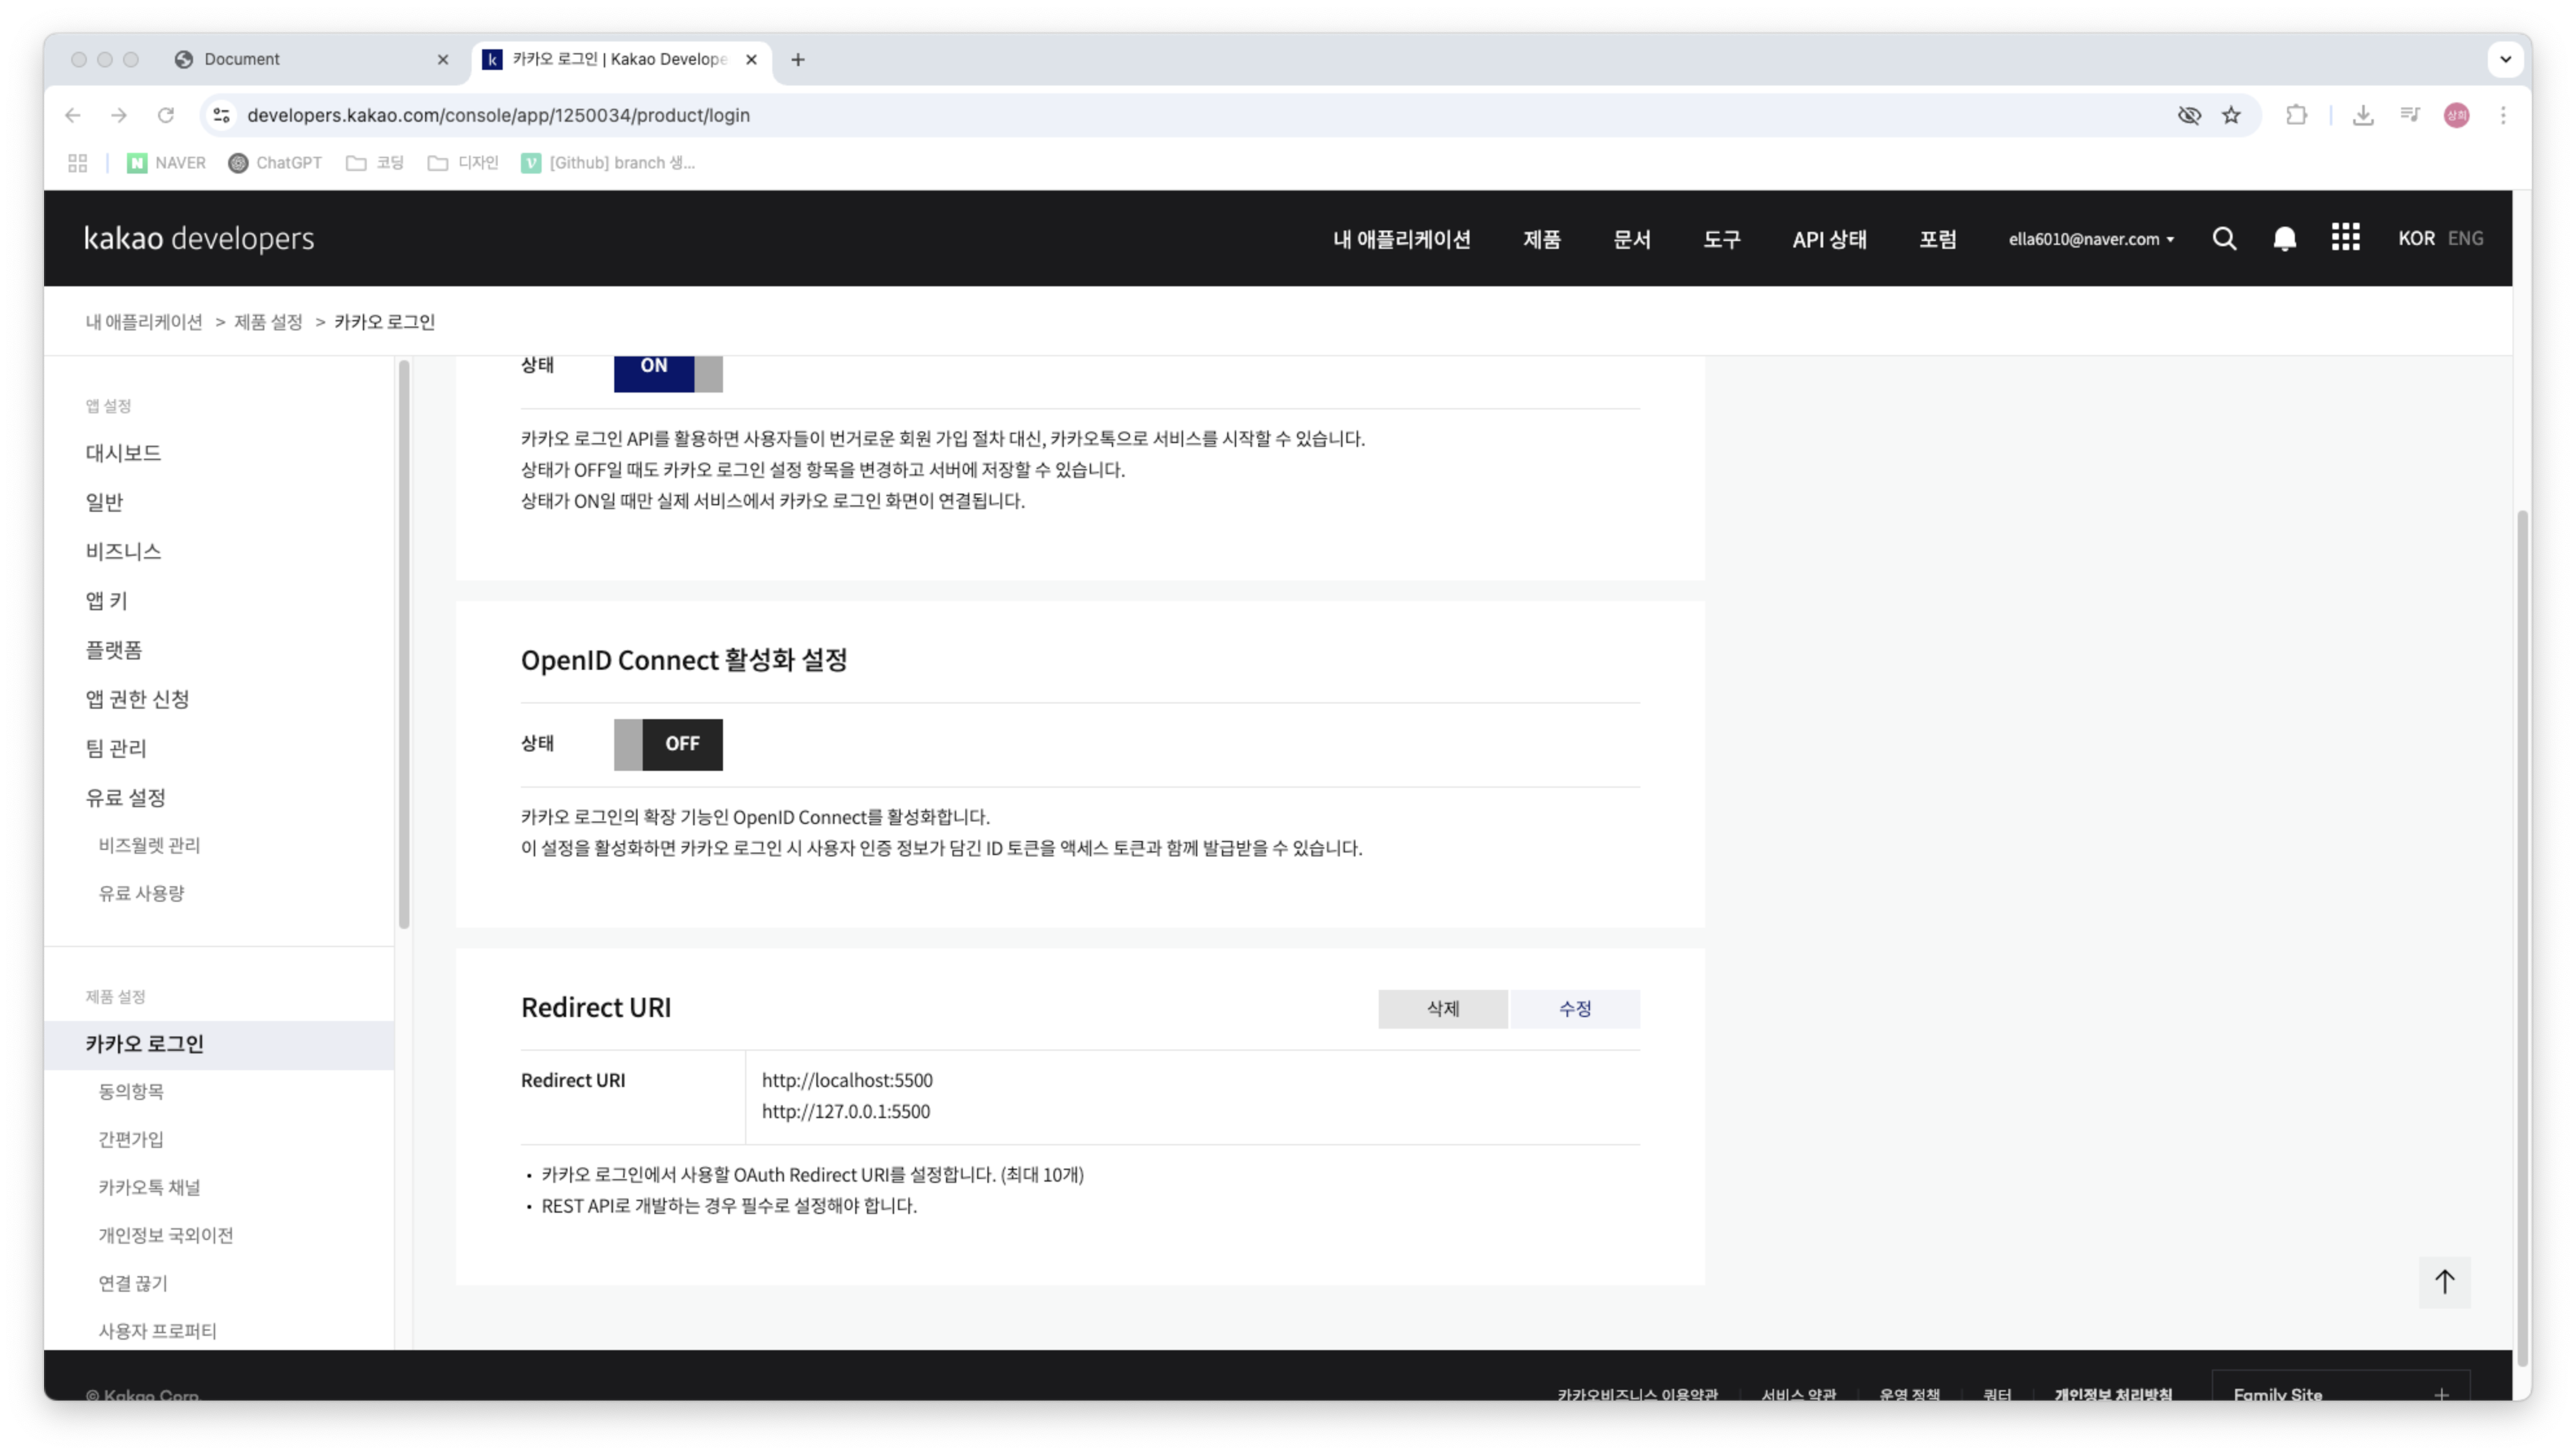Switch language to KOR
This screenshot has width=2576, height=1455.
pos(2416,238)
